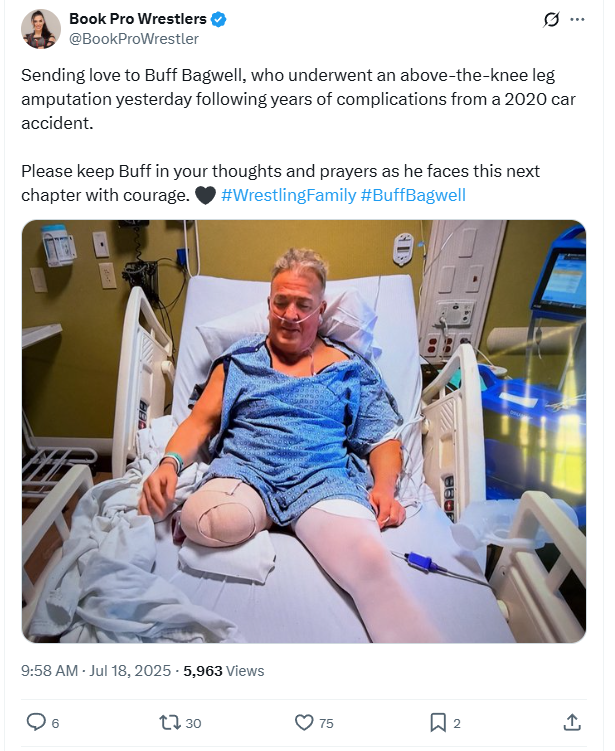
Task: Click the reply speech bubble icon
Action: click(35, 722)
